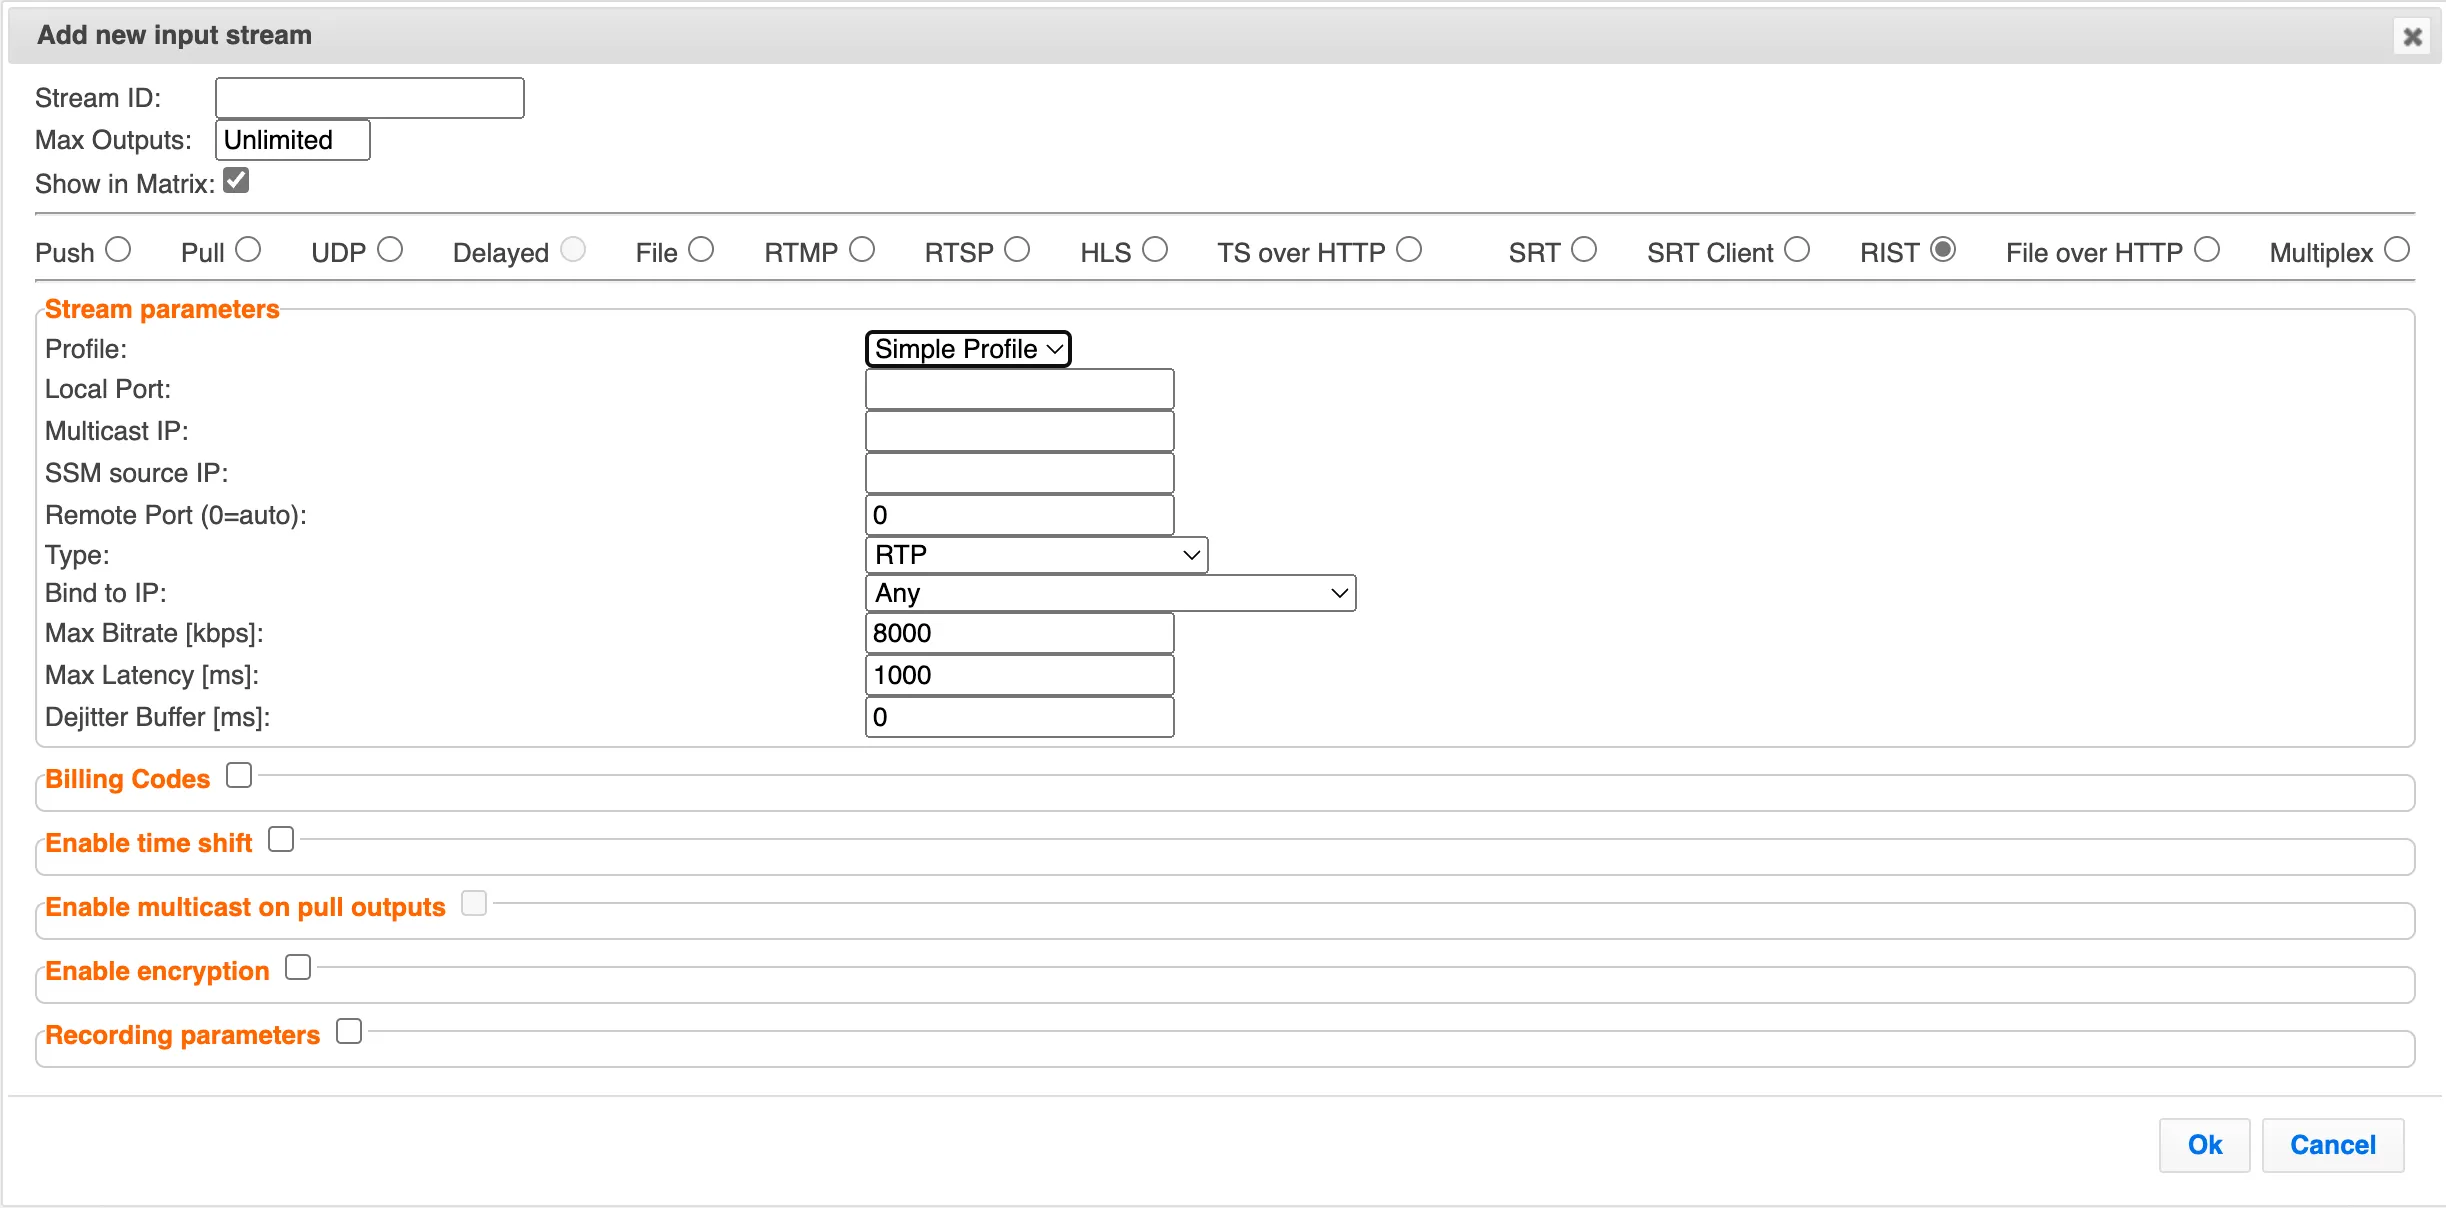Enable Recording parameters checkbox
The image size is (2446, 1208).
tap(349, 1032)
